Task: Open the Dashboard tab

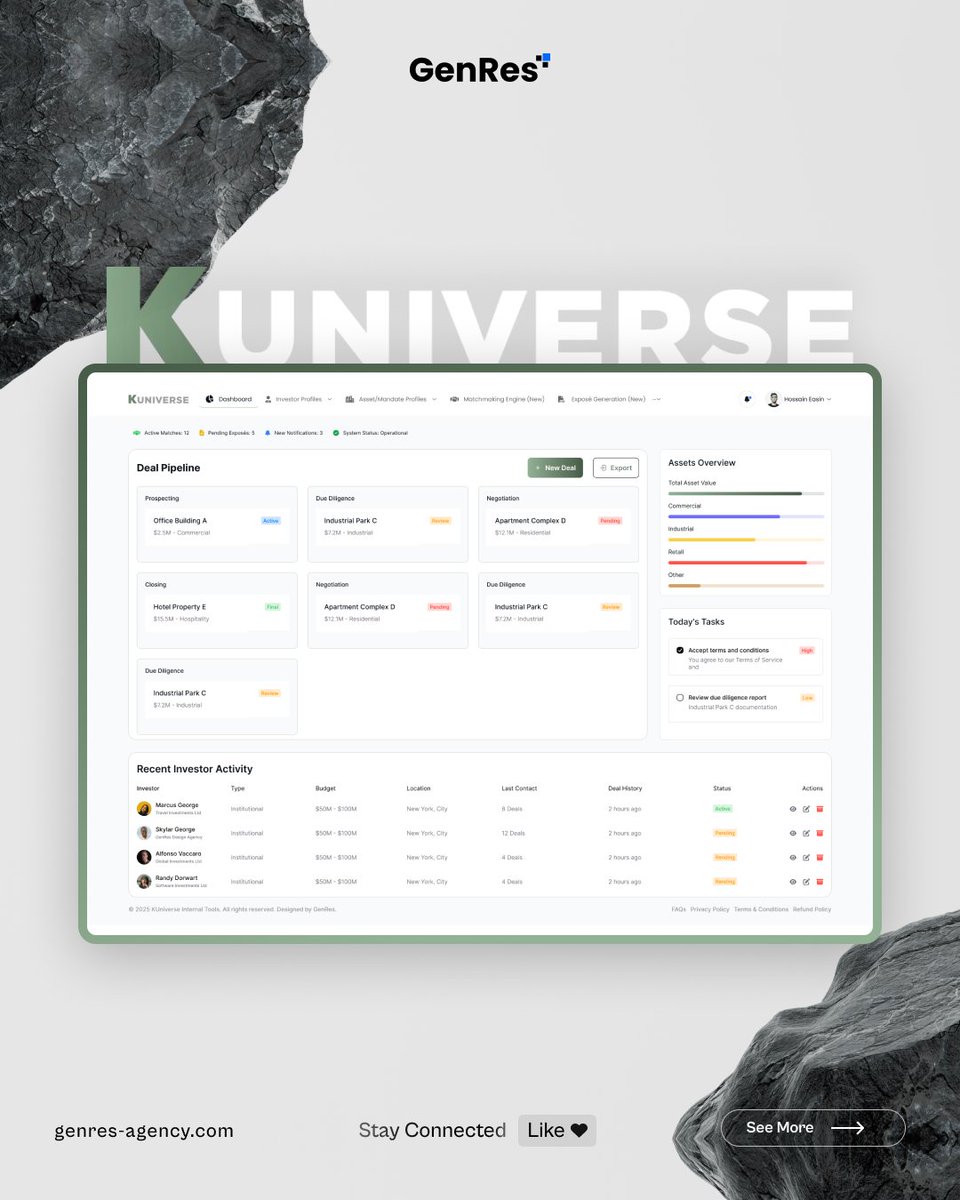Action: click(229, 399)
